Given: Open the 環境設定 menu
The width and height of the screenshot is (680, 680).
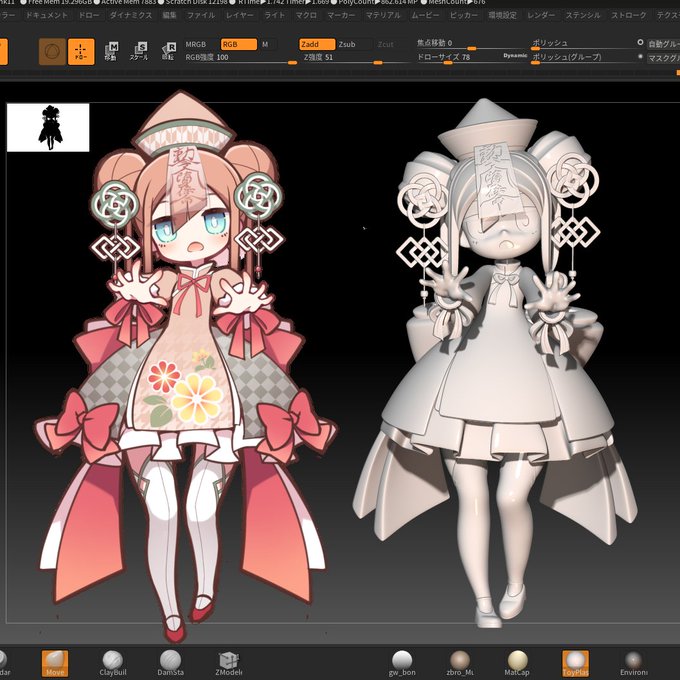Looking at the screenshot, I should 503,15.
